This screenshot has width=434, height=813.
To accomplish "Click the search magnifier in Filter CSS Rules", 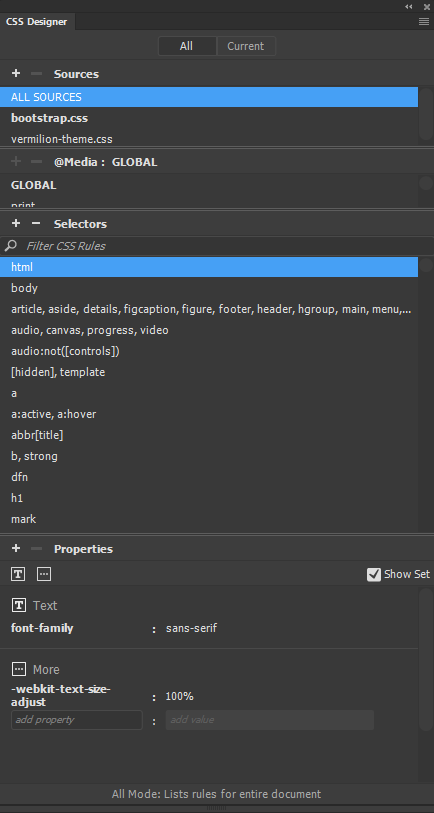I will [10, 246].
